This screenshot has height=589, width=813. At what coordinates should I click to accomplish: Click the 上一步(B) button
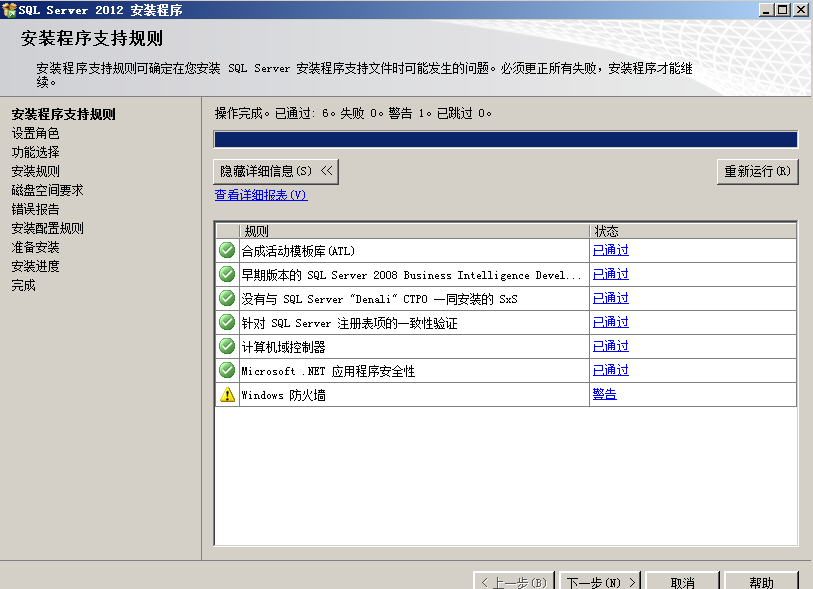click(514, 582)
